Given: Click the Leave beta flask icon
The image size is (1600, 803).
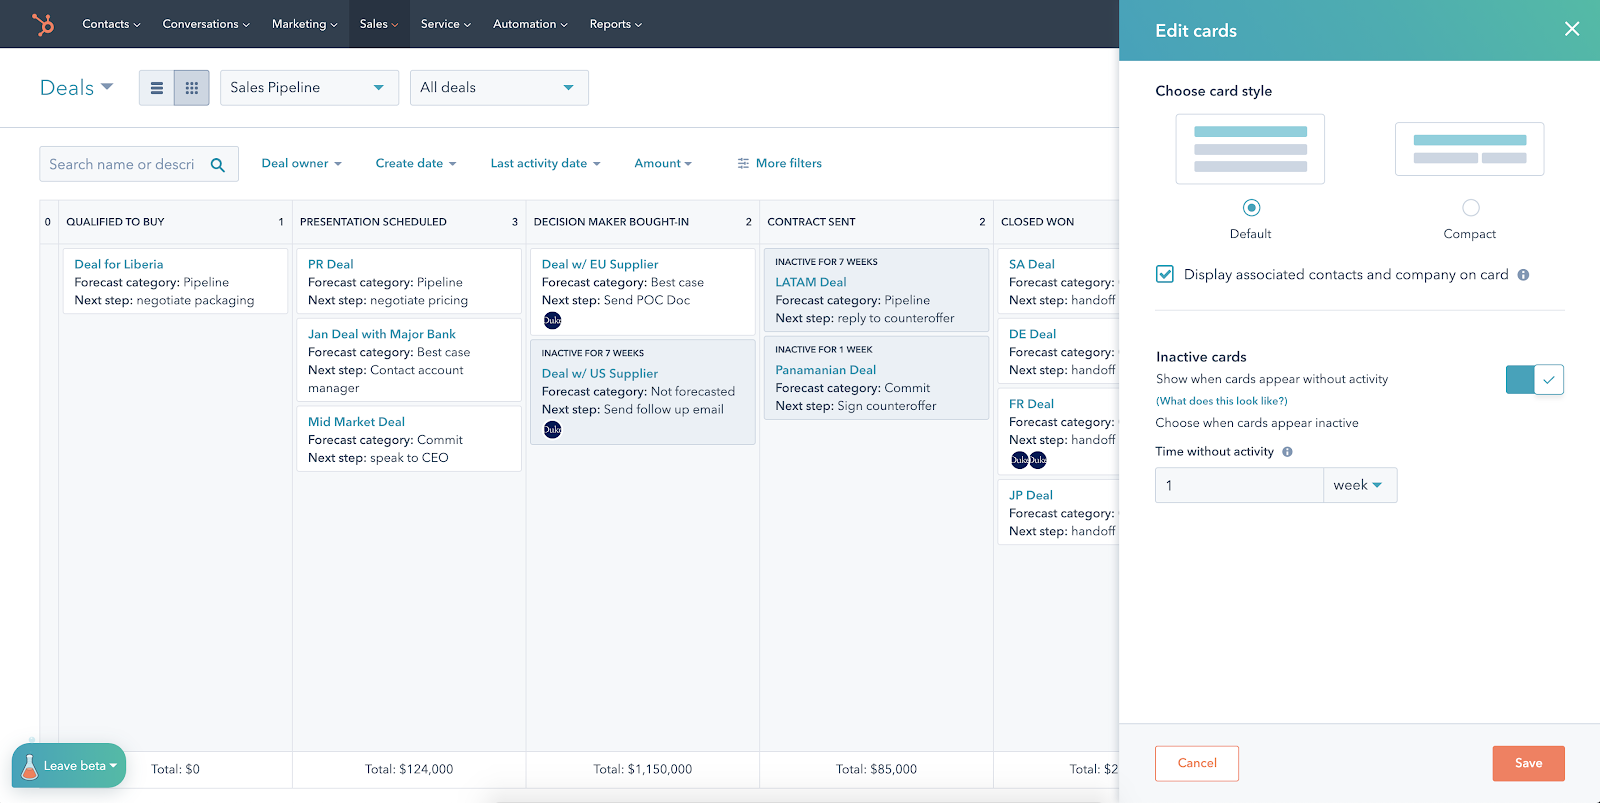Looking at the screenshot, I should point(29,766).
